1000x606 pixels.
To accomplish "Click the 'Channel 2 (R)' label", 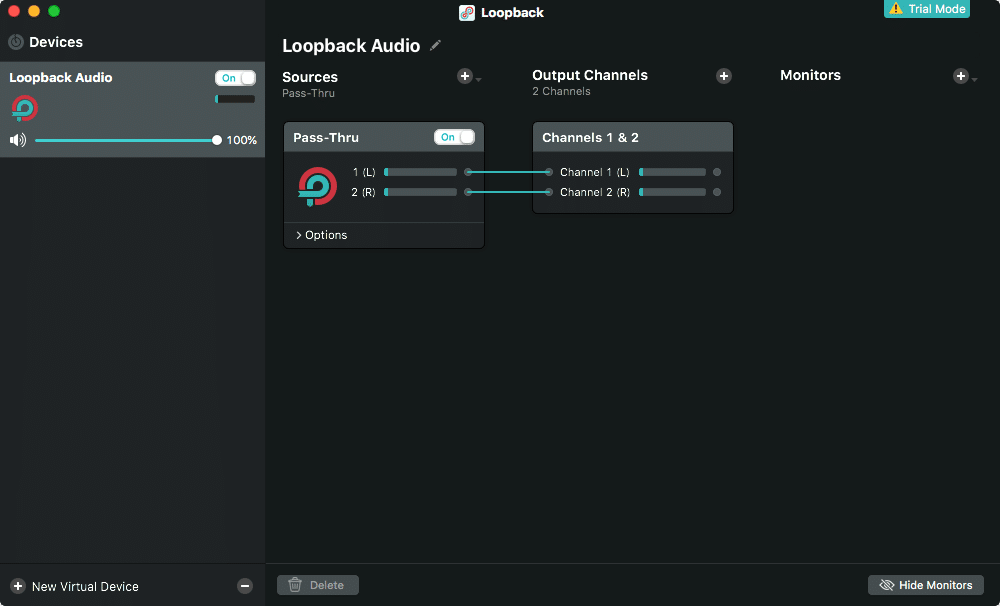I will pos(594,192).
